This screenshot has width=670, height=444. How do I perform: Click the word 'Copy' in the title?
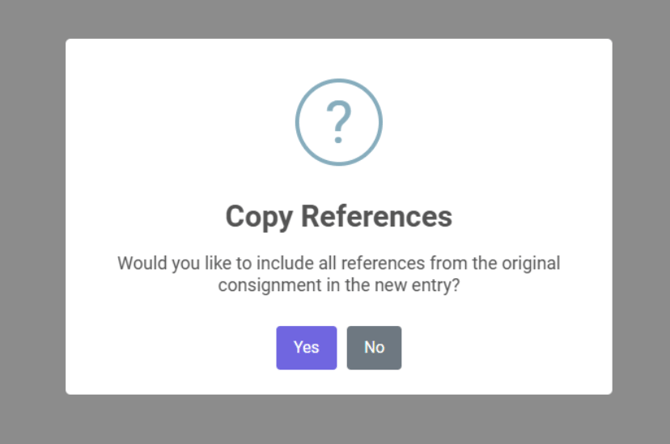click(259, 216)
